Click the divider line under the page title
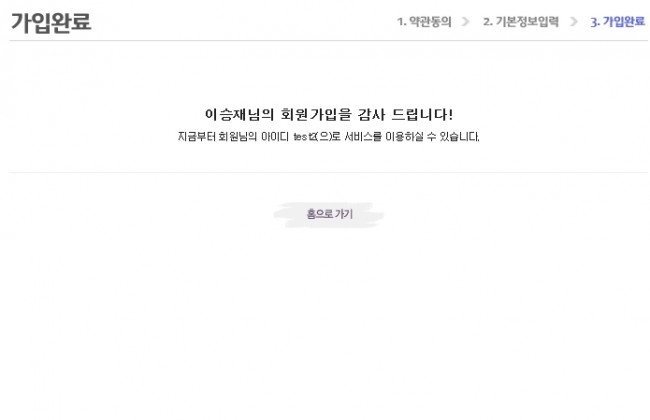Screen dimensions: 650x420 click(x=328, y=41)
